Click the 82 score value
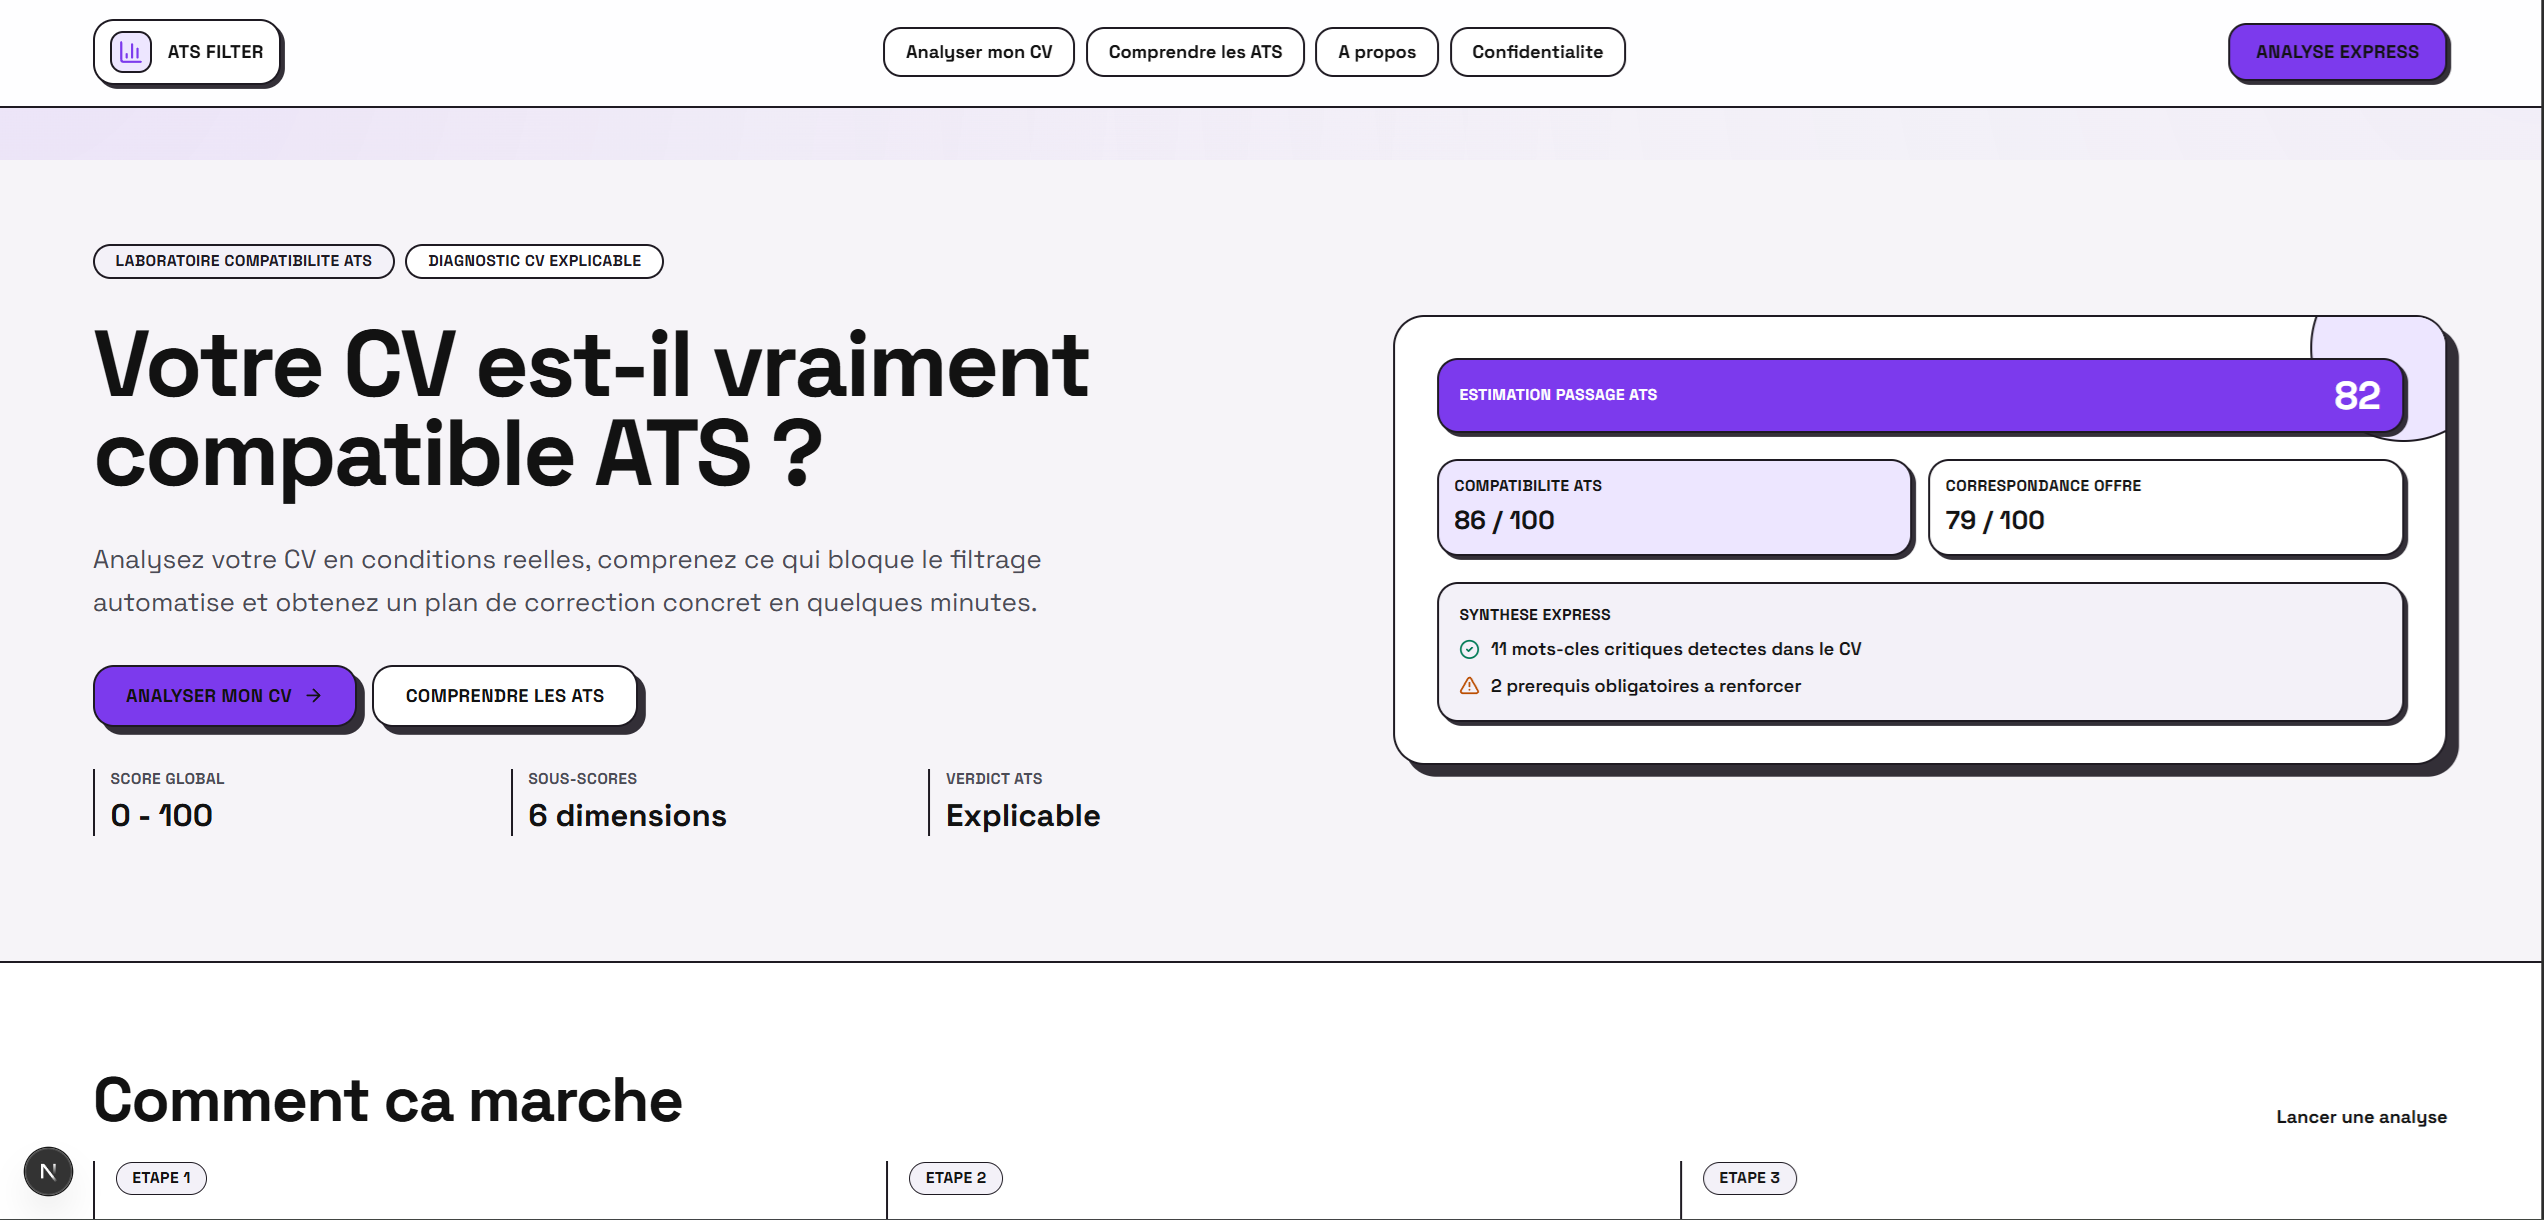Viewport: 2544px width, 1220px height. [2357, 395]
